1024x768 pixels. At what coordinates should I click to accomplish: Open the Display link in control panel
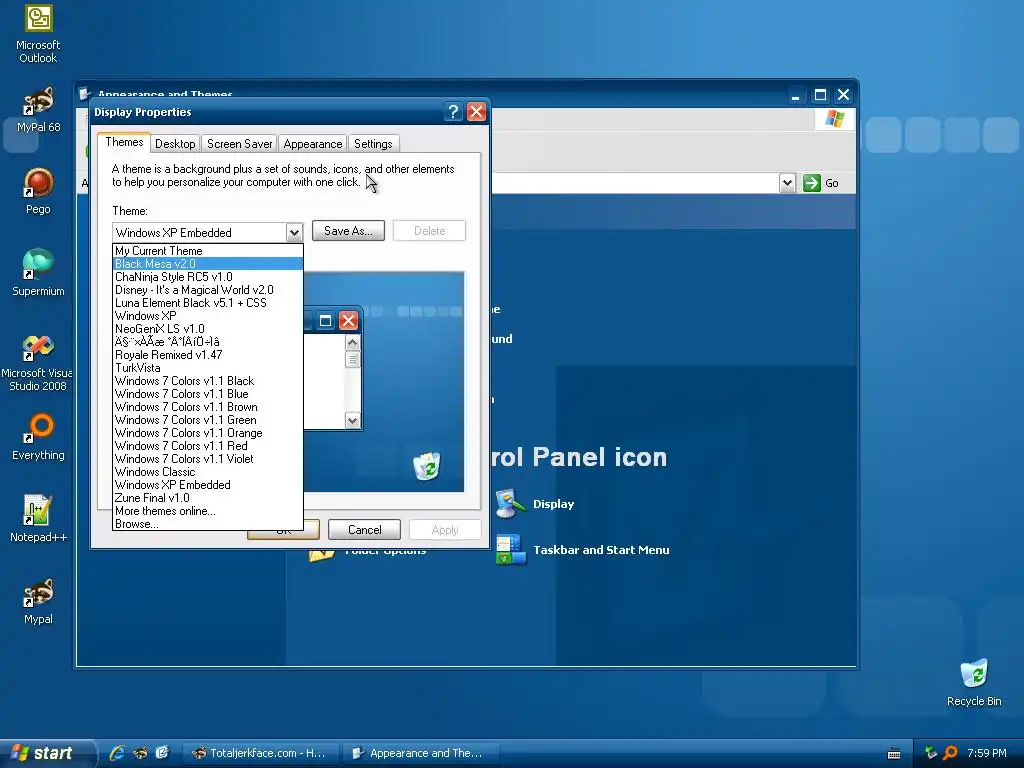(x=553, y=504)
